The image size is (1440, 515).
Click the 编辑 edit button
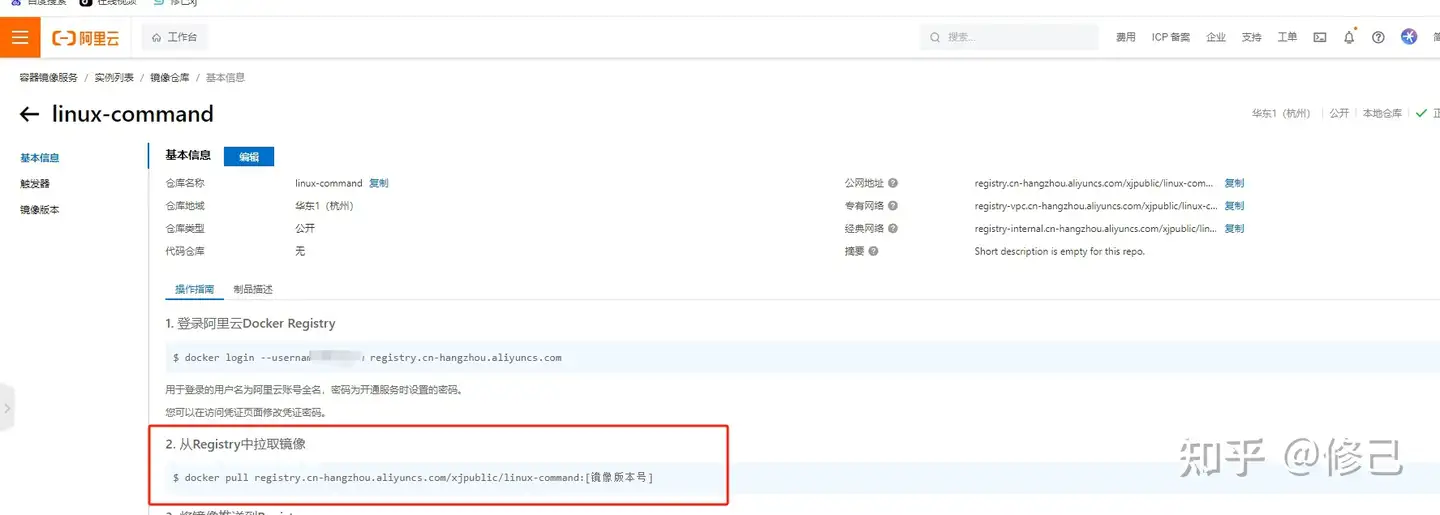[249, 157]
